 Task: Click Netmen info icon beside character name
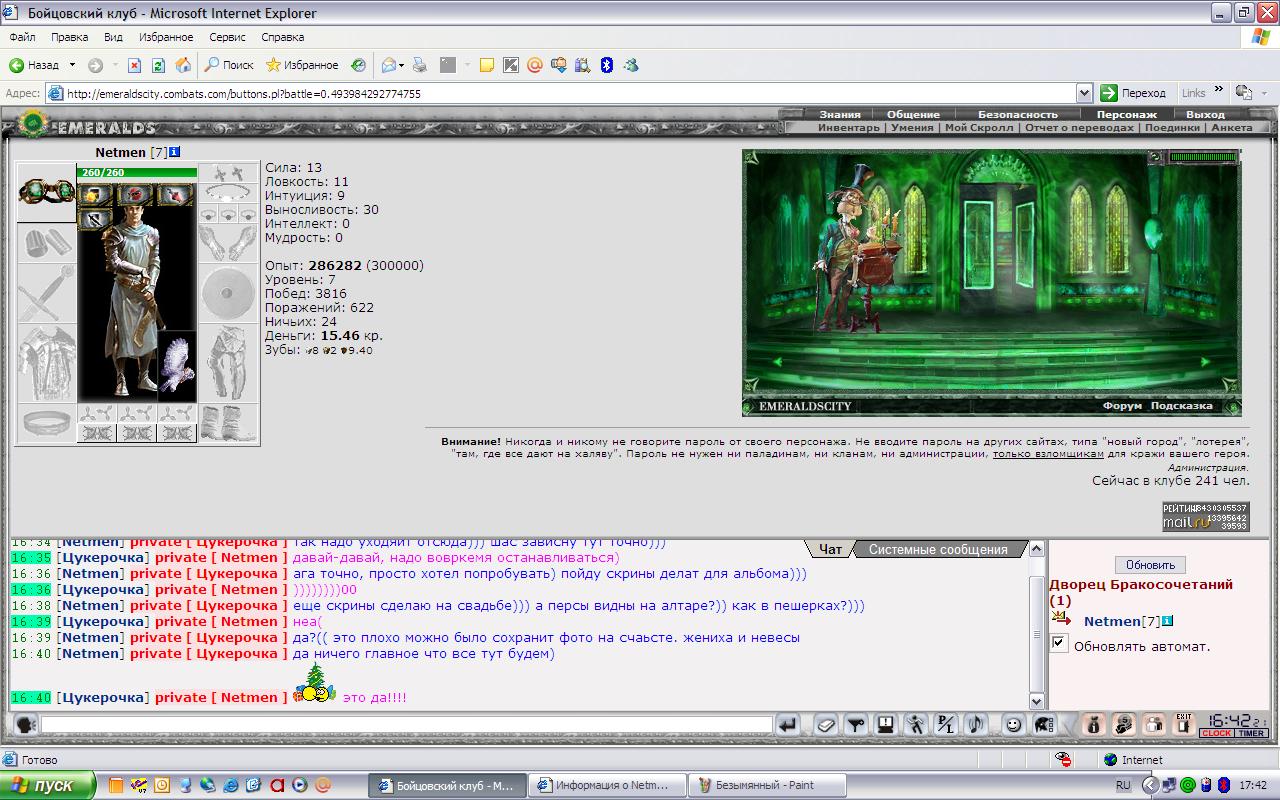click(x=174, y=152)
